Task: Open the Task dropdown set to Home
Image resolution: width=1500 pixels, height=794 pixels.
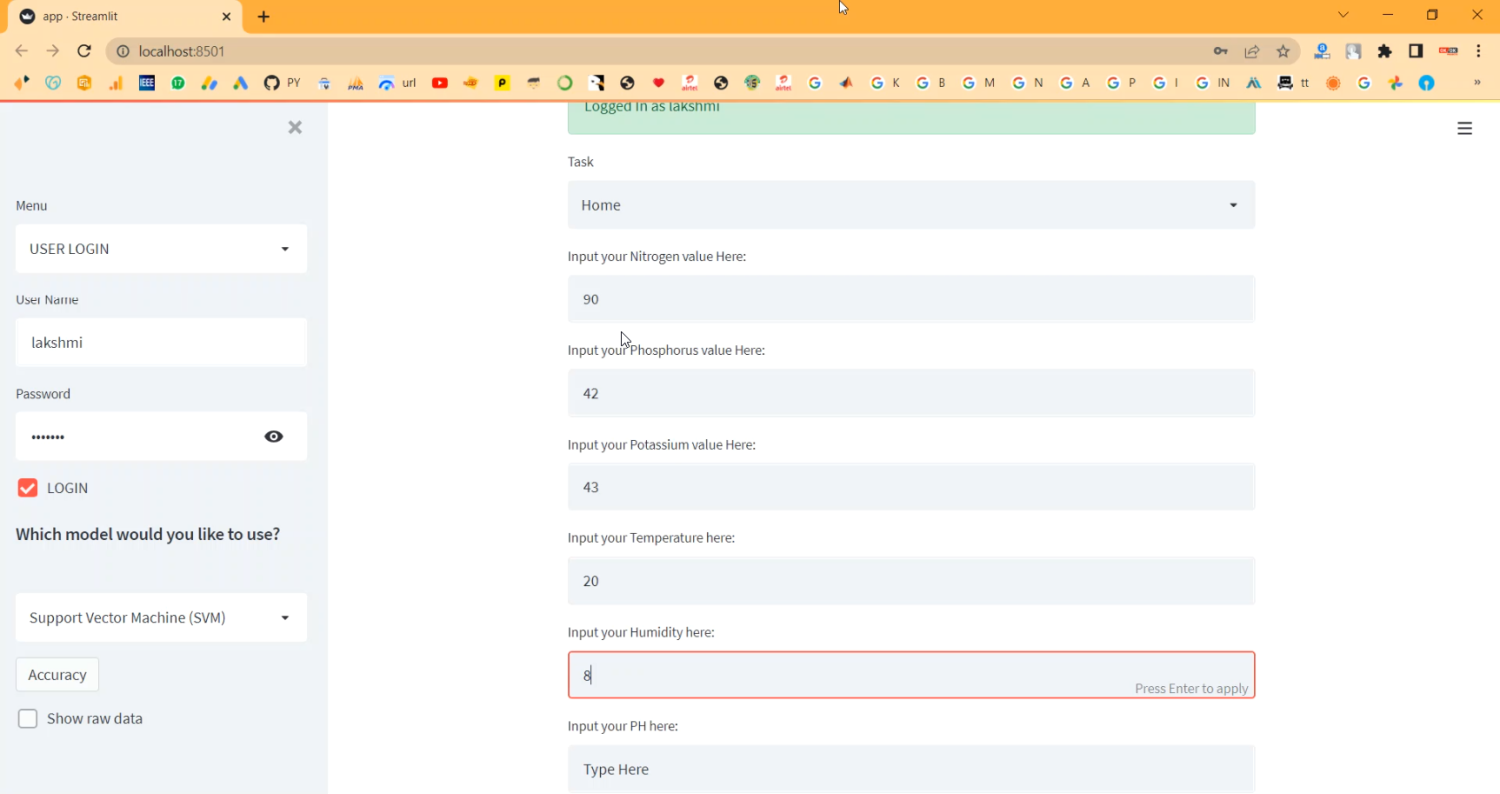Action: click(x=910, y=205)
